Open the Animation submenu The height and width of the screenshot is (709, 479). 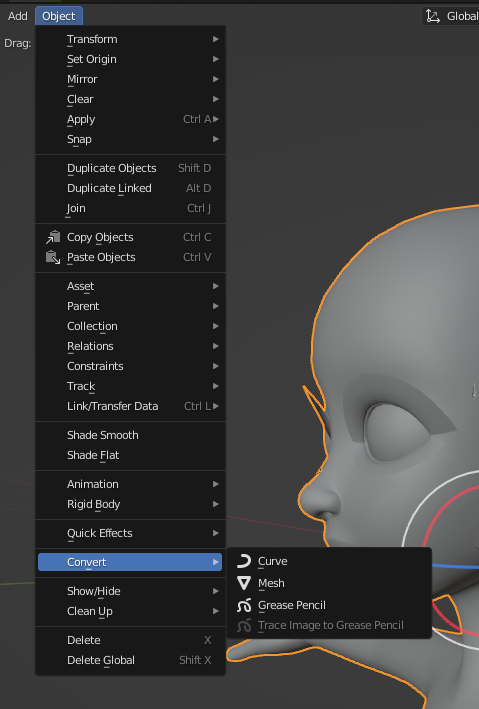coord(130,484)
